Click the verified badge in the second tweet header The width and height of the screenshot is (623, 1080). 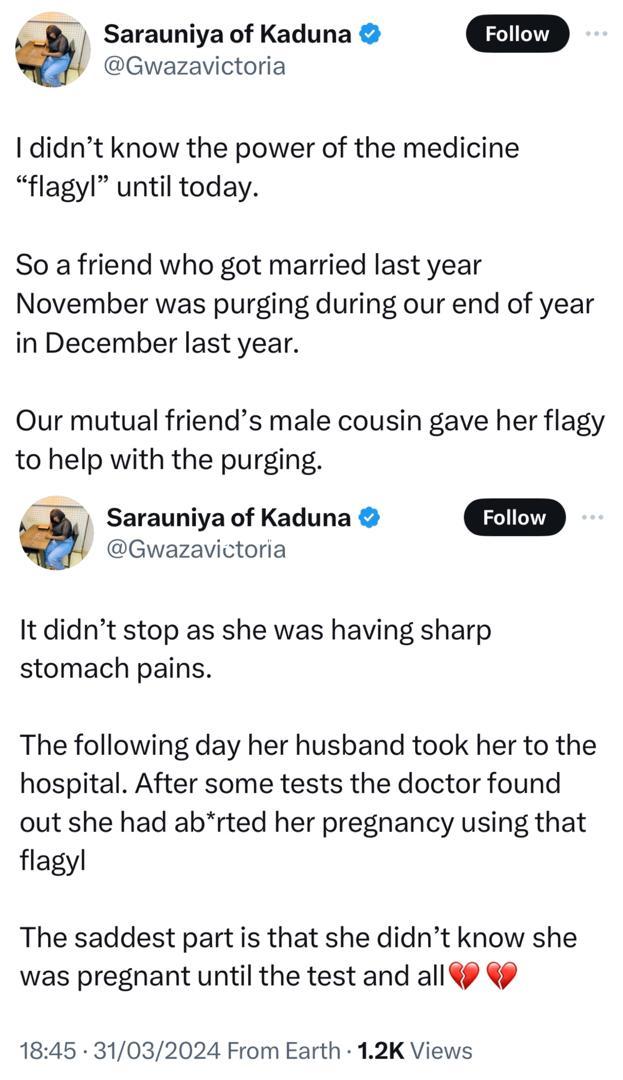point(370,518)
